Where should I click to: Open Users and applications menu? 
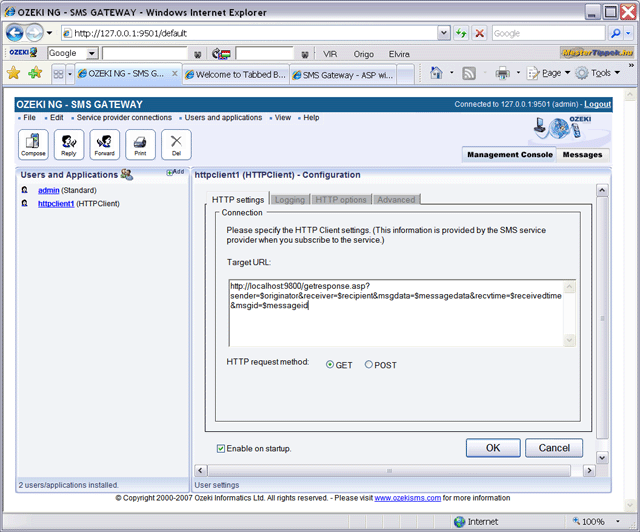223,118
